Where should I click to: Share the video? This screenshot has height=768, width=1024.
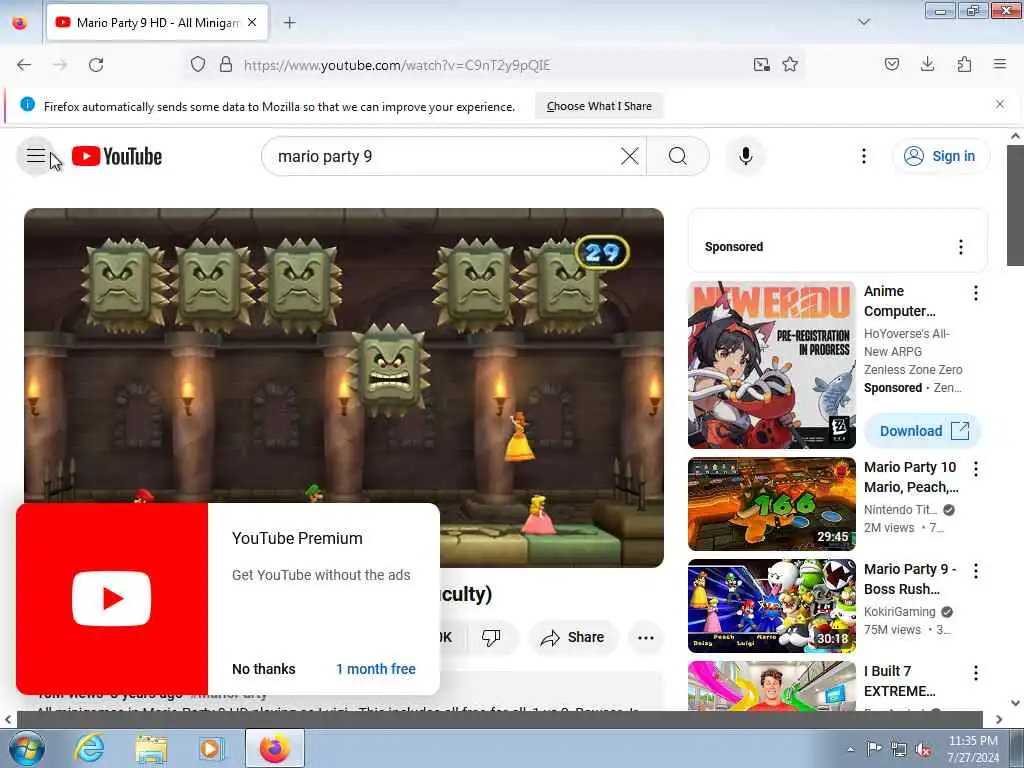pyautogui.click(x=573, y=637)
